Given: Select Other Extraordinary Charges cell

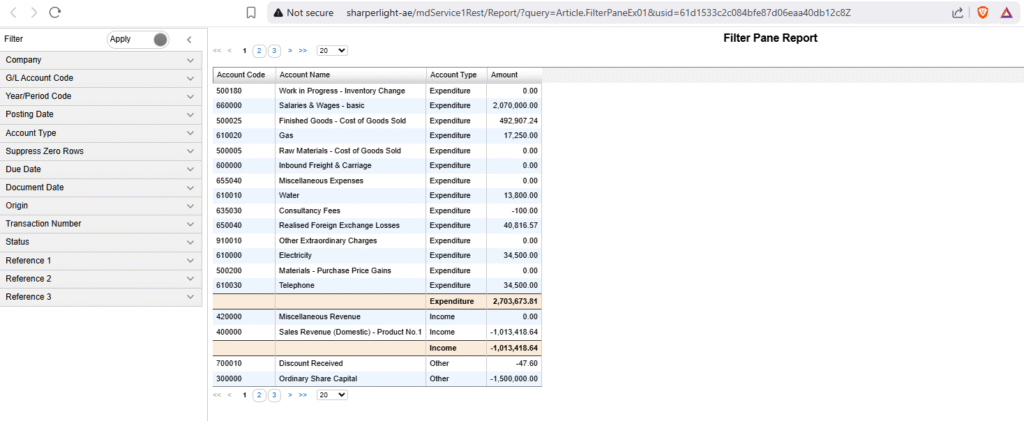Looking at the screenshot, I should point(351,241).
